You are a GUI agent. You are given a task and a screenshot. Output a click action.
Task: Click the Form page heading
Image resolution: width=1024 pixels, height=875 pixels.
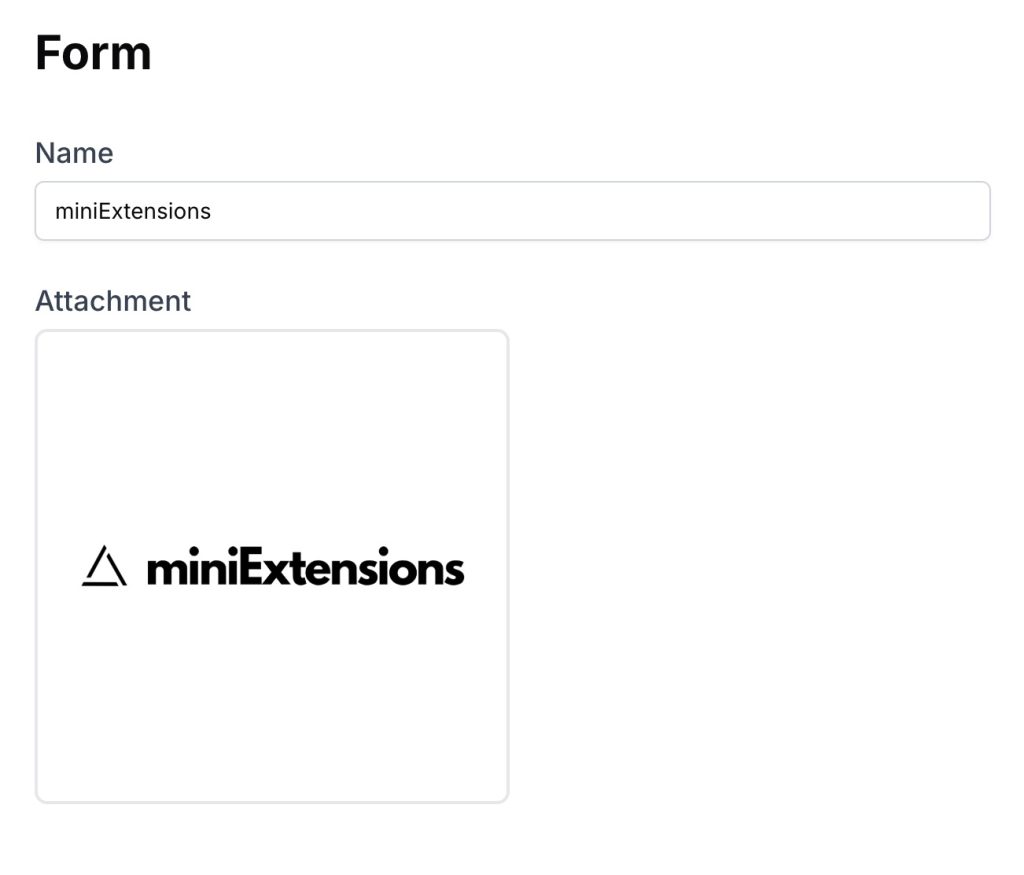click(x=93, y=52)
